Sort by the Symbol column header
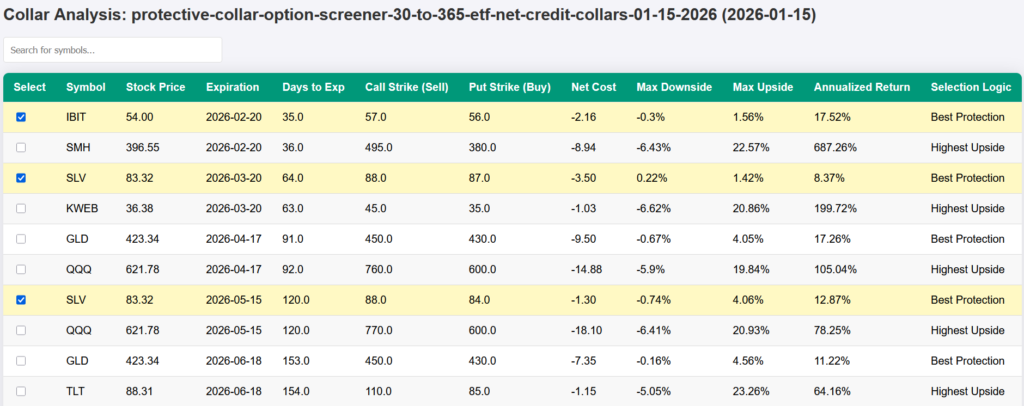The image size is (1024, 406). (86, 87)
